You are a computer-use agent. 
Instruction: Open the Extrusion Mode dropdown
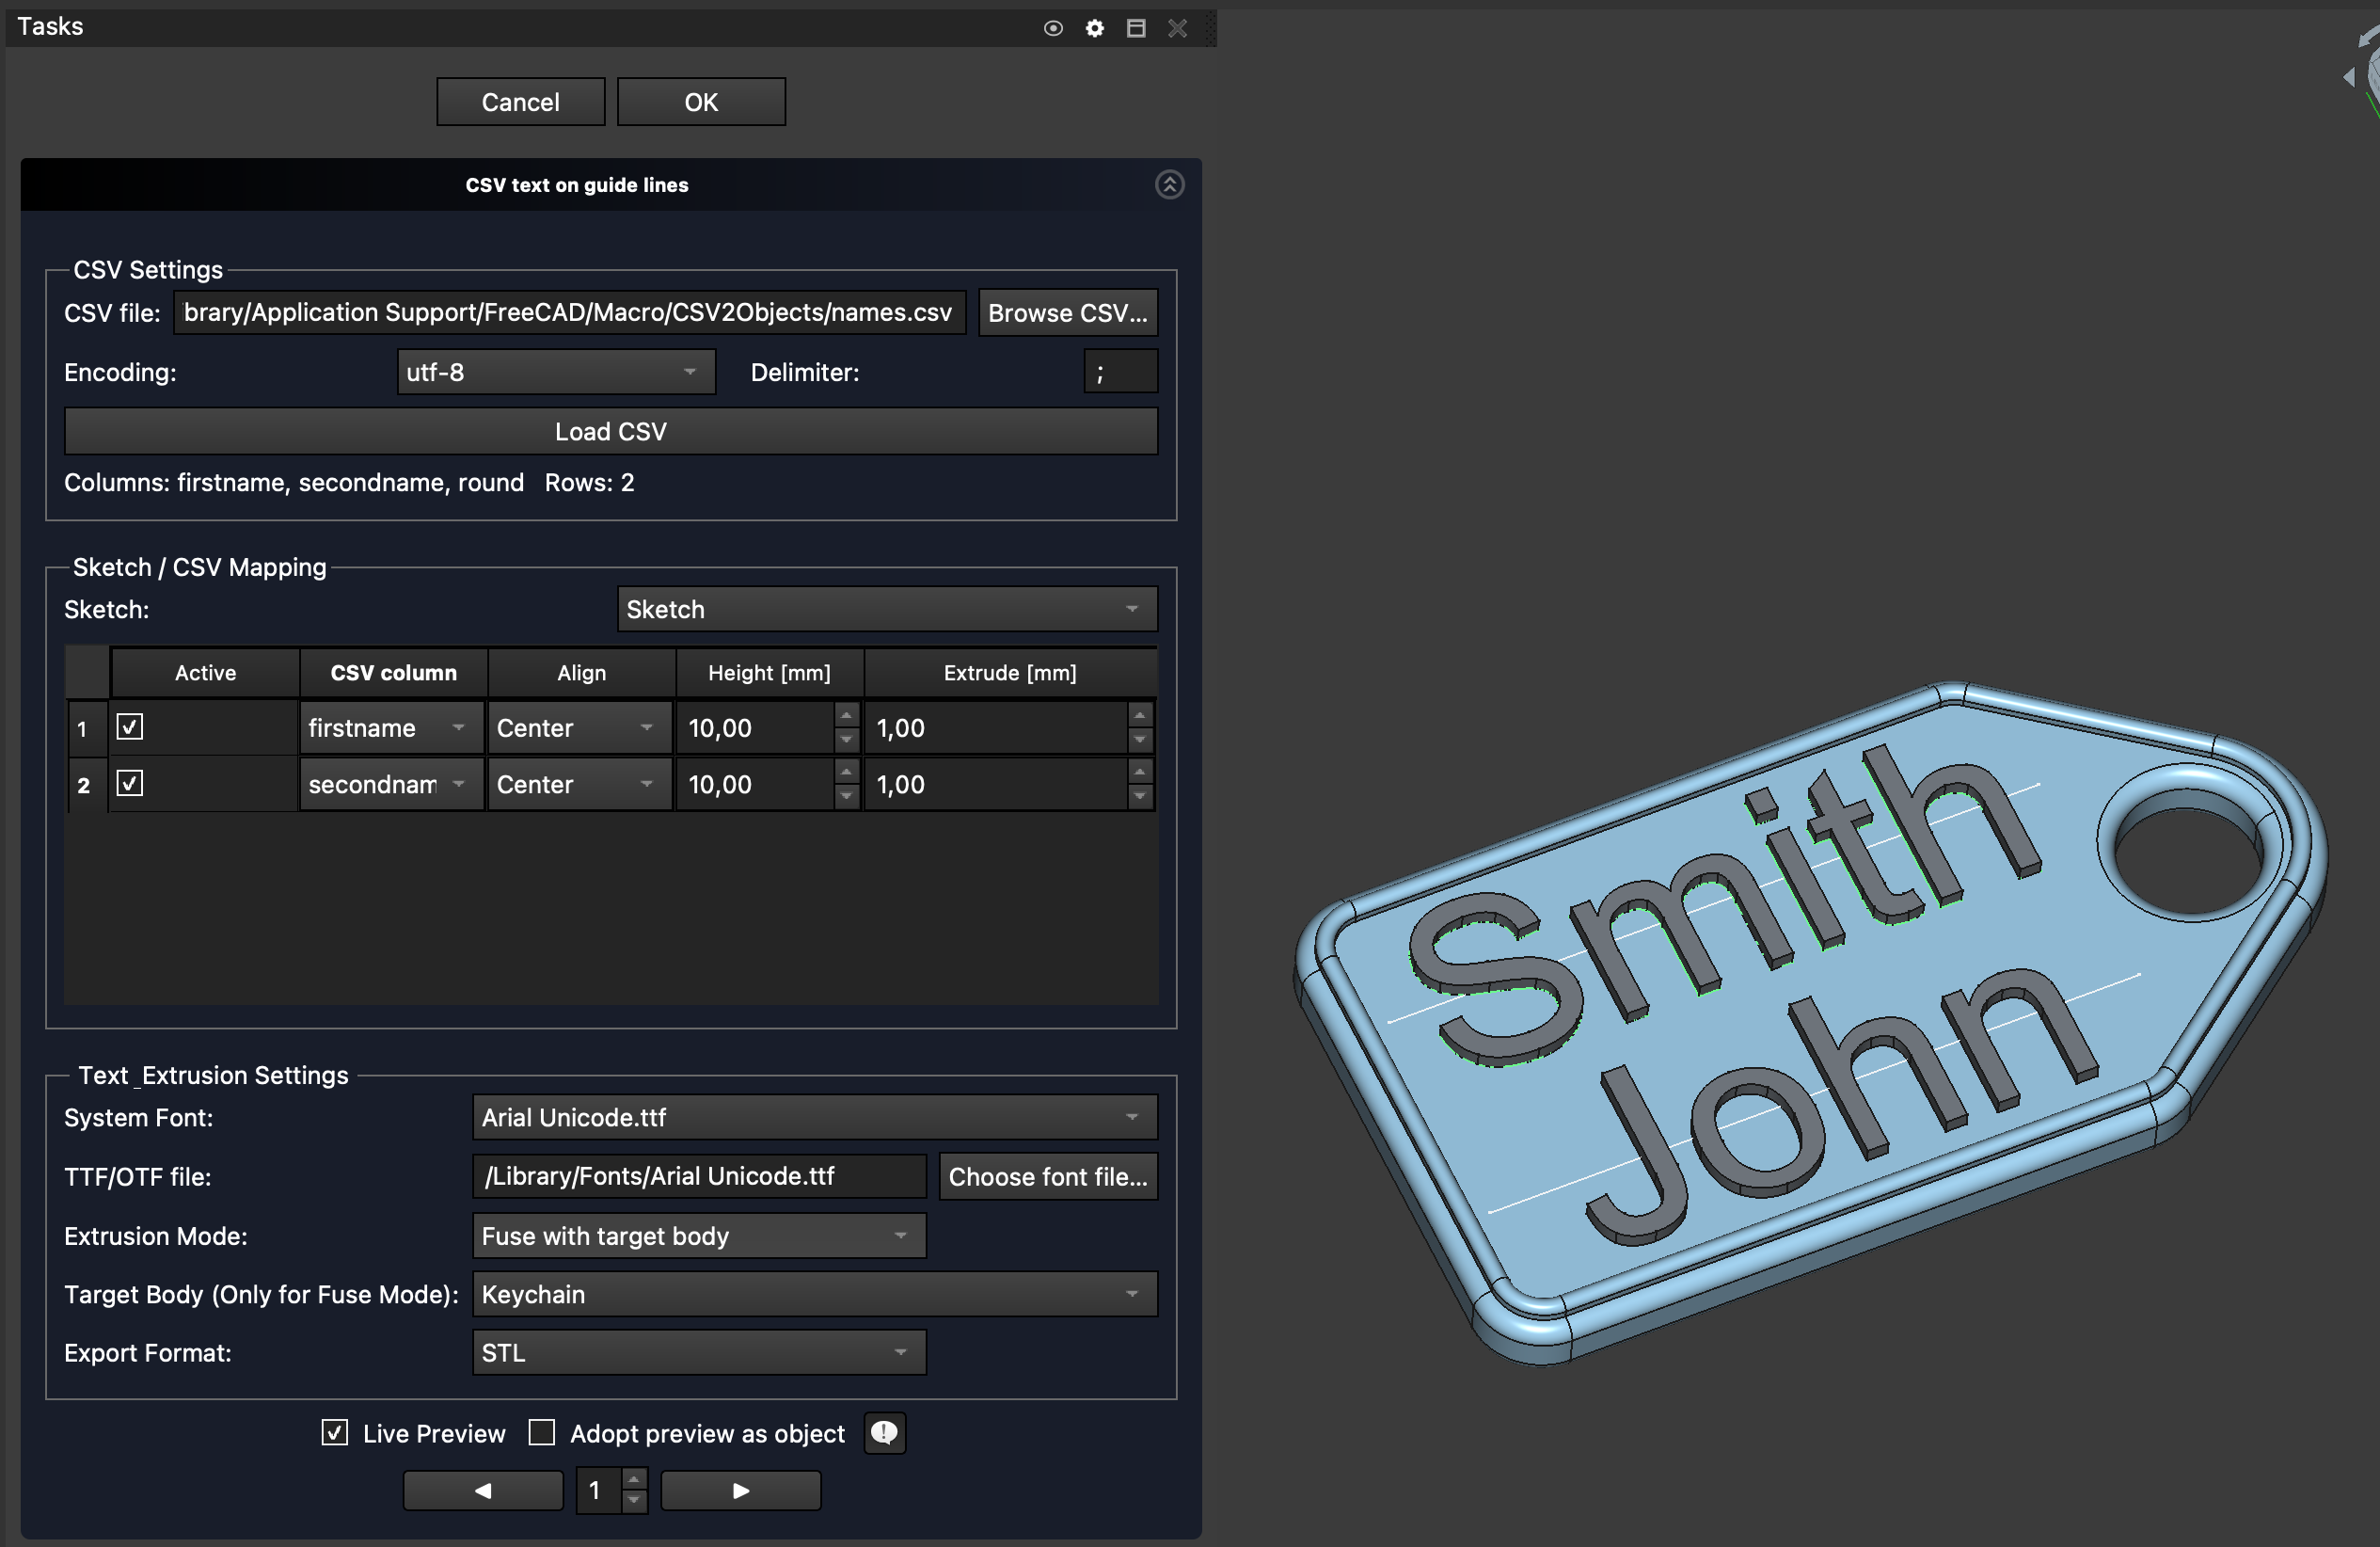698,1236
